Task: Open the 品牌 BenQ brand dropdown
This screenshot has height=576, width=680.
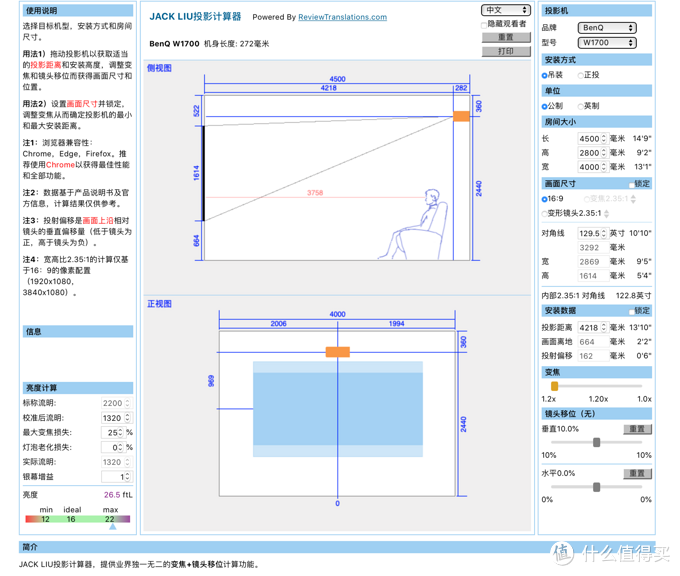Action: (607, 28)
